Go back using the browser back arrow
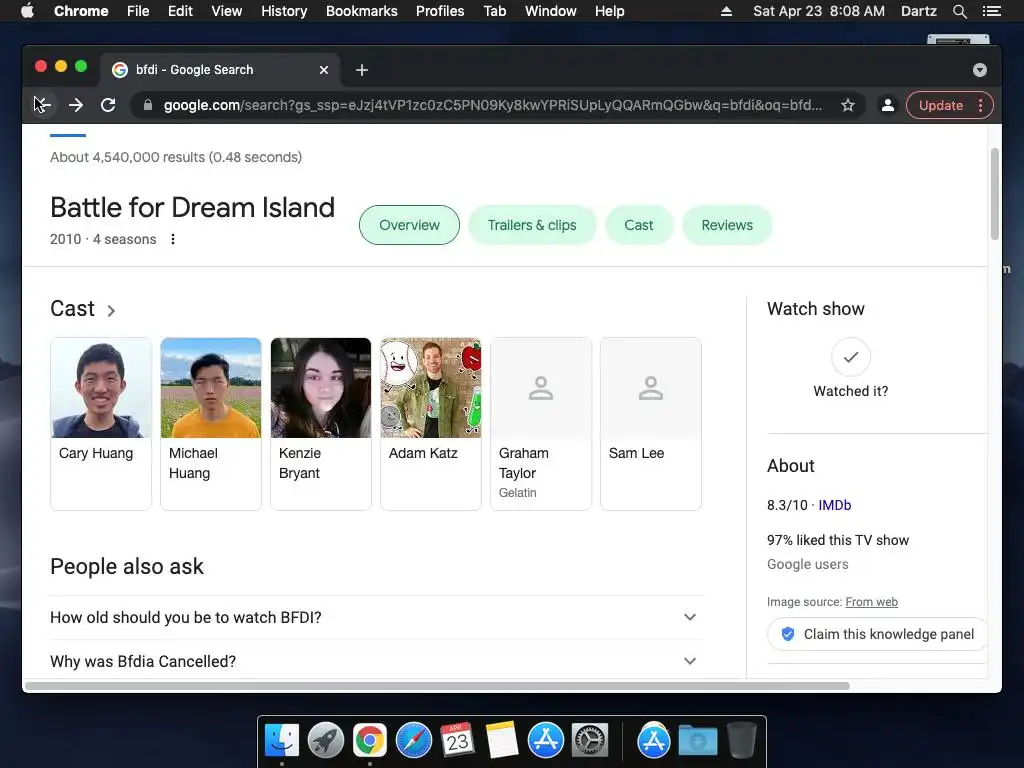 pyautogui.click(x=42, y=105)
